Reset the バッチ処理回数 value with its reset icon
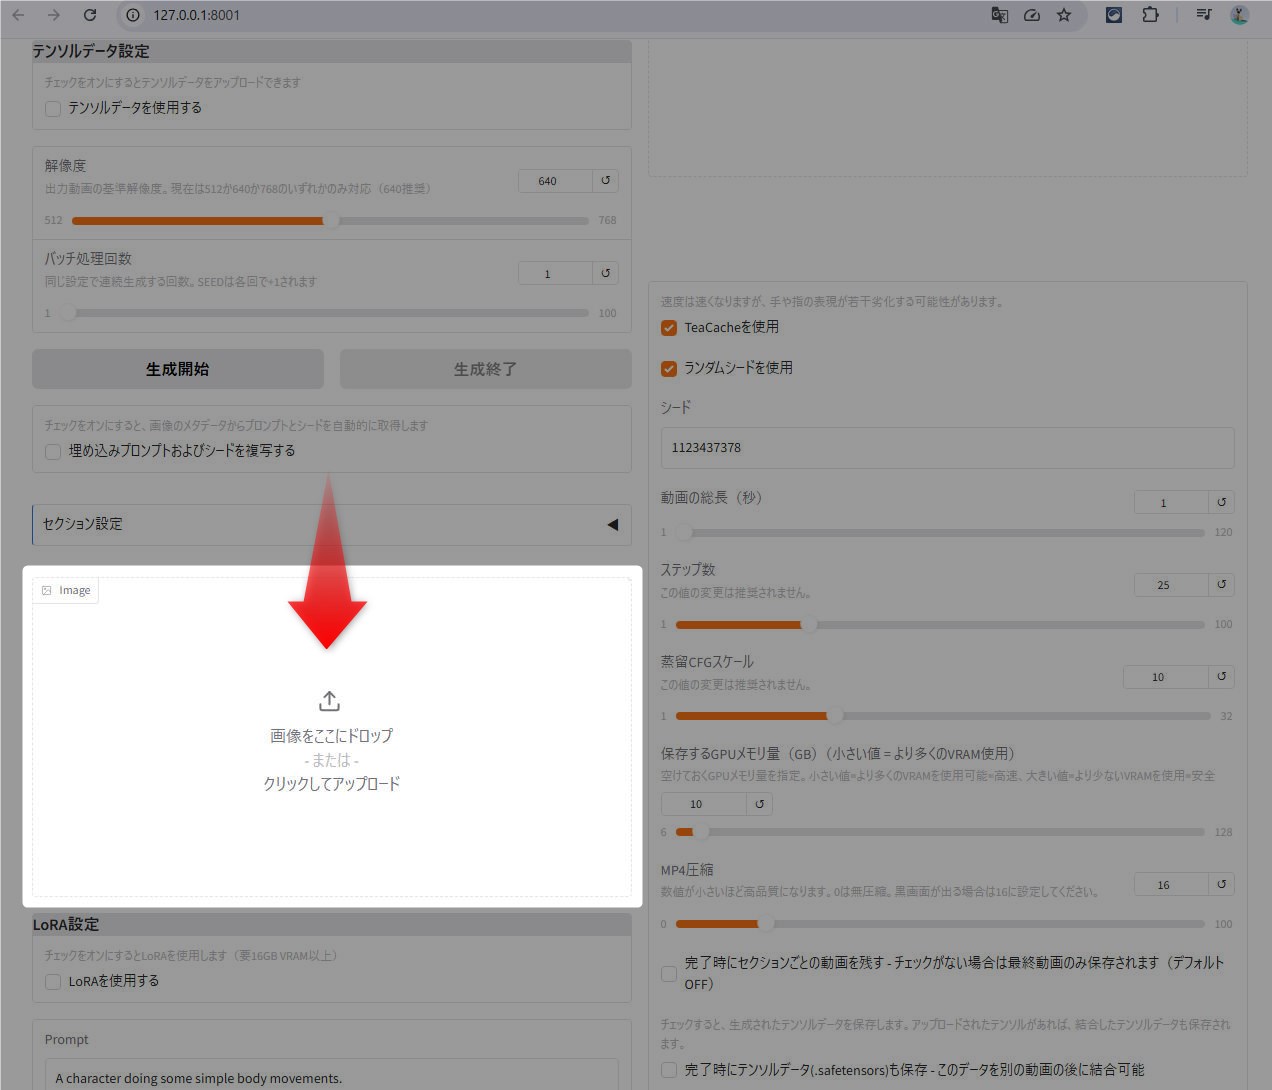Screen dimensions: 1272x1090 click(605, 273)
